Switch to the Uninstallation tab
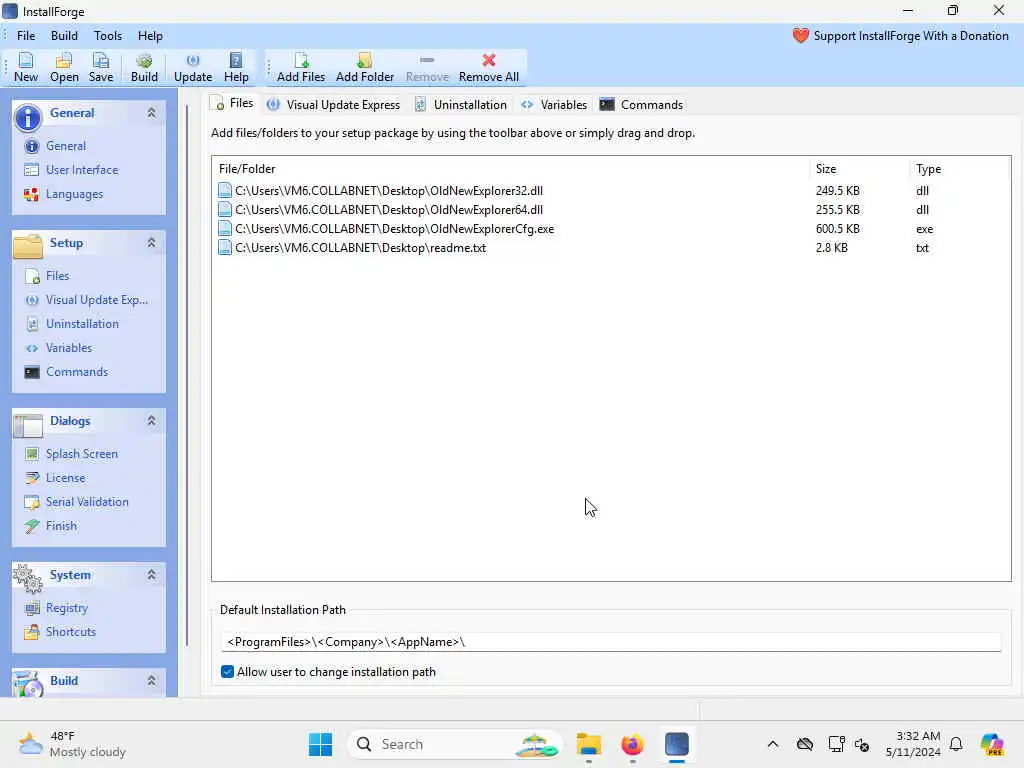The height and width of the screenshot is (768, 1024). (x=461, y=104)
